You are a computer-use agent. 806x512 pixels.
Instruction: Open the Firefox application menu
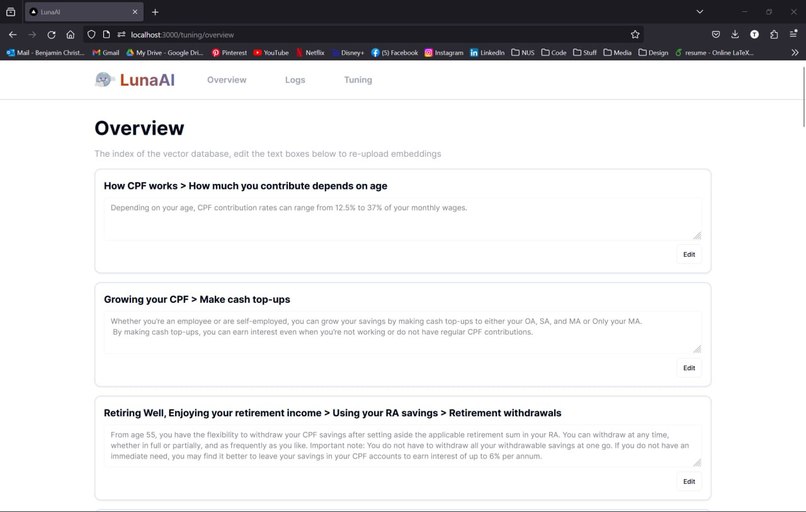[x=794, y=34]
